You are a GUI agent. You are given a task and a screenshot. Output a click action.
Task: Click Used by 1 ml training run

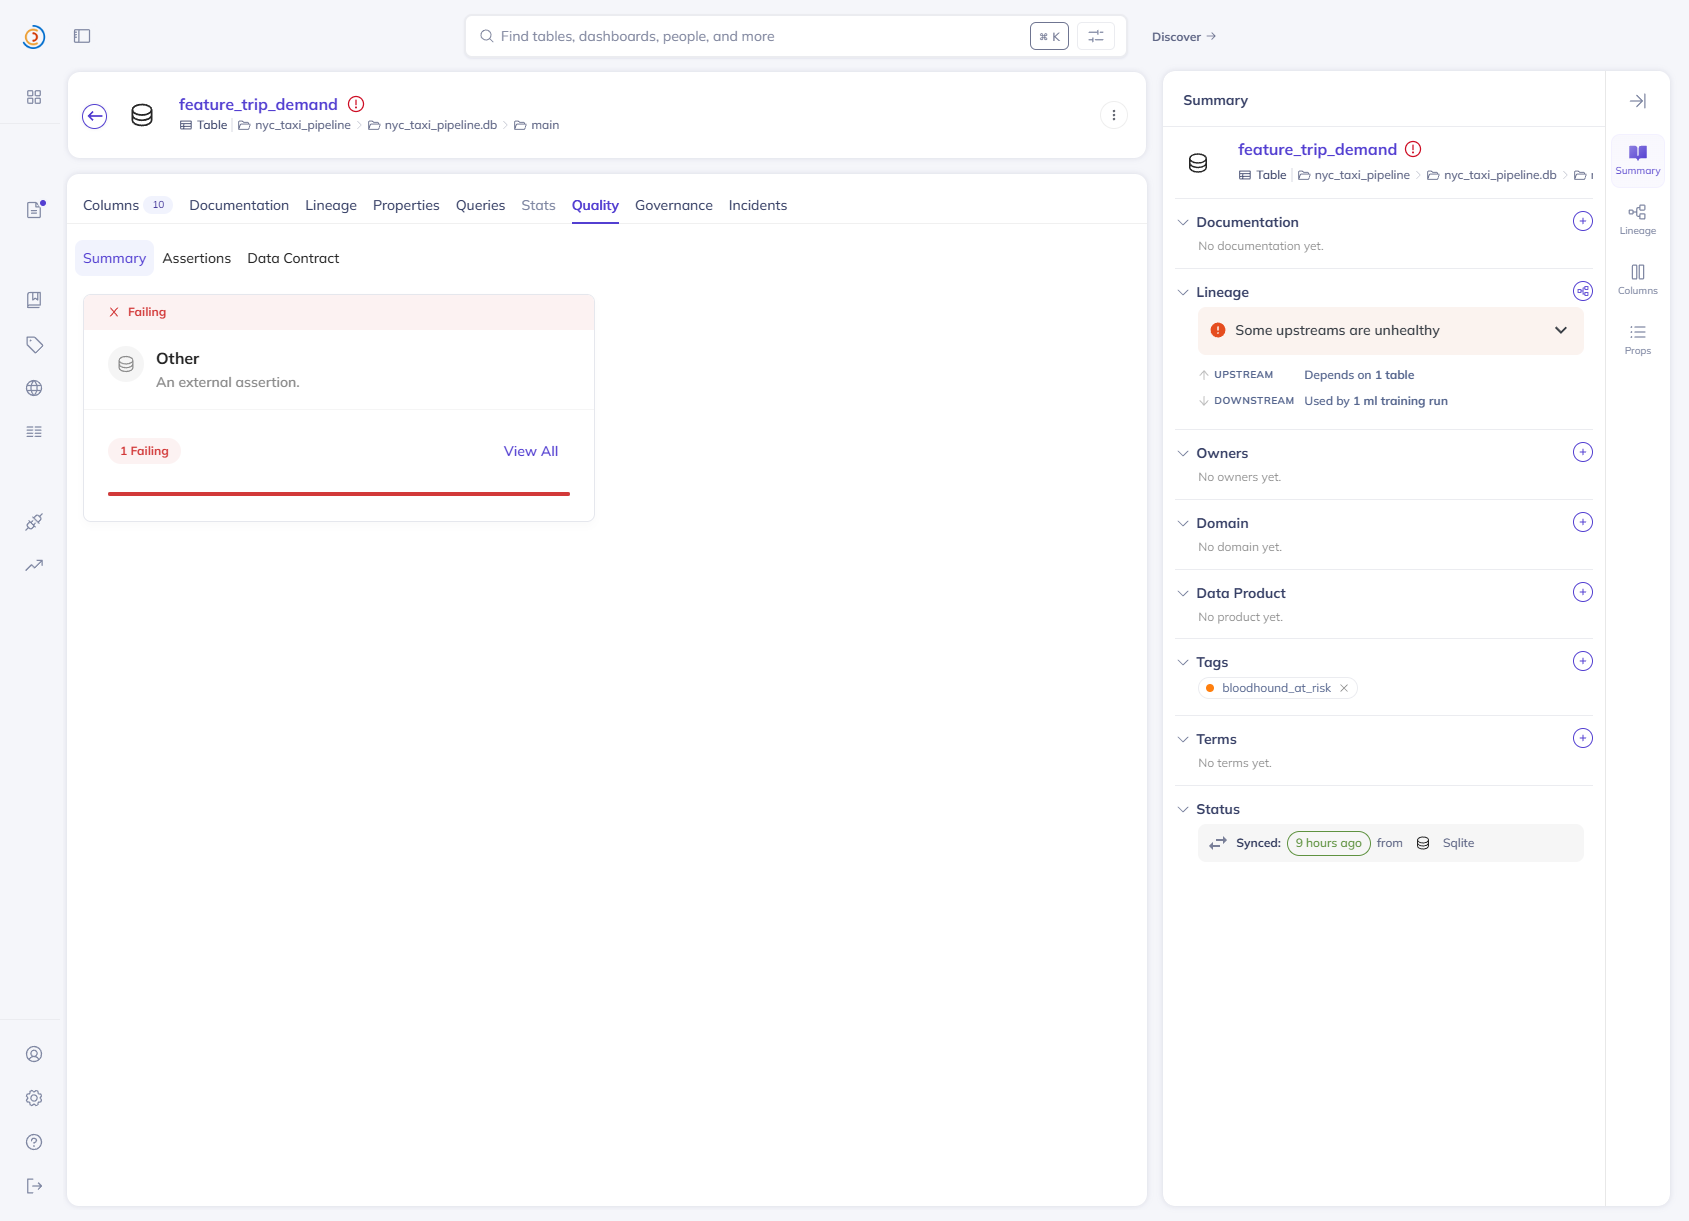point(1376,401)
